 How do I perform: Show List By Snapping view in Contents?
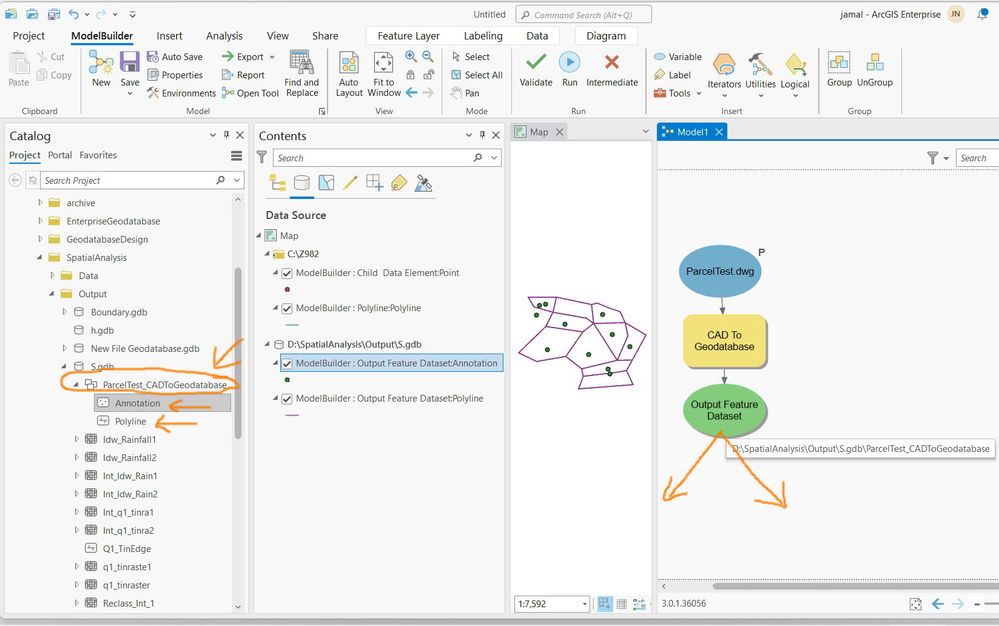[375, 183]
